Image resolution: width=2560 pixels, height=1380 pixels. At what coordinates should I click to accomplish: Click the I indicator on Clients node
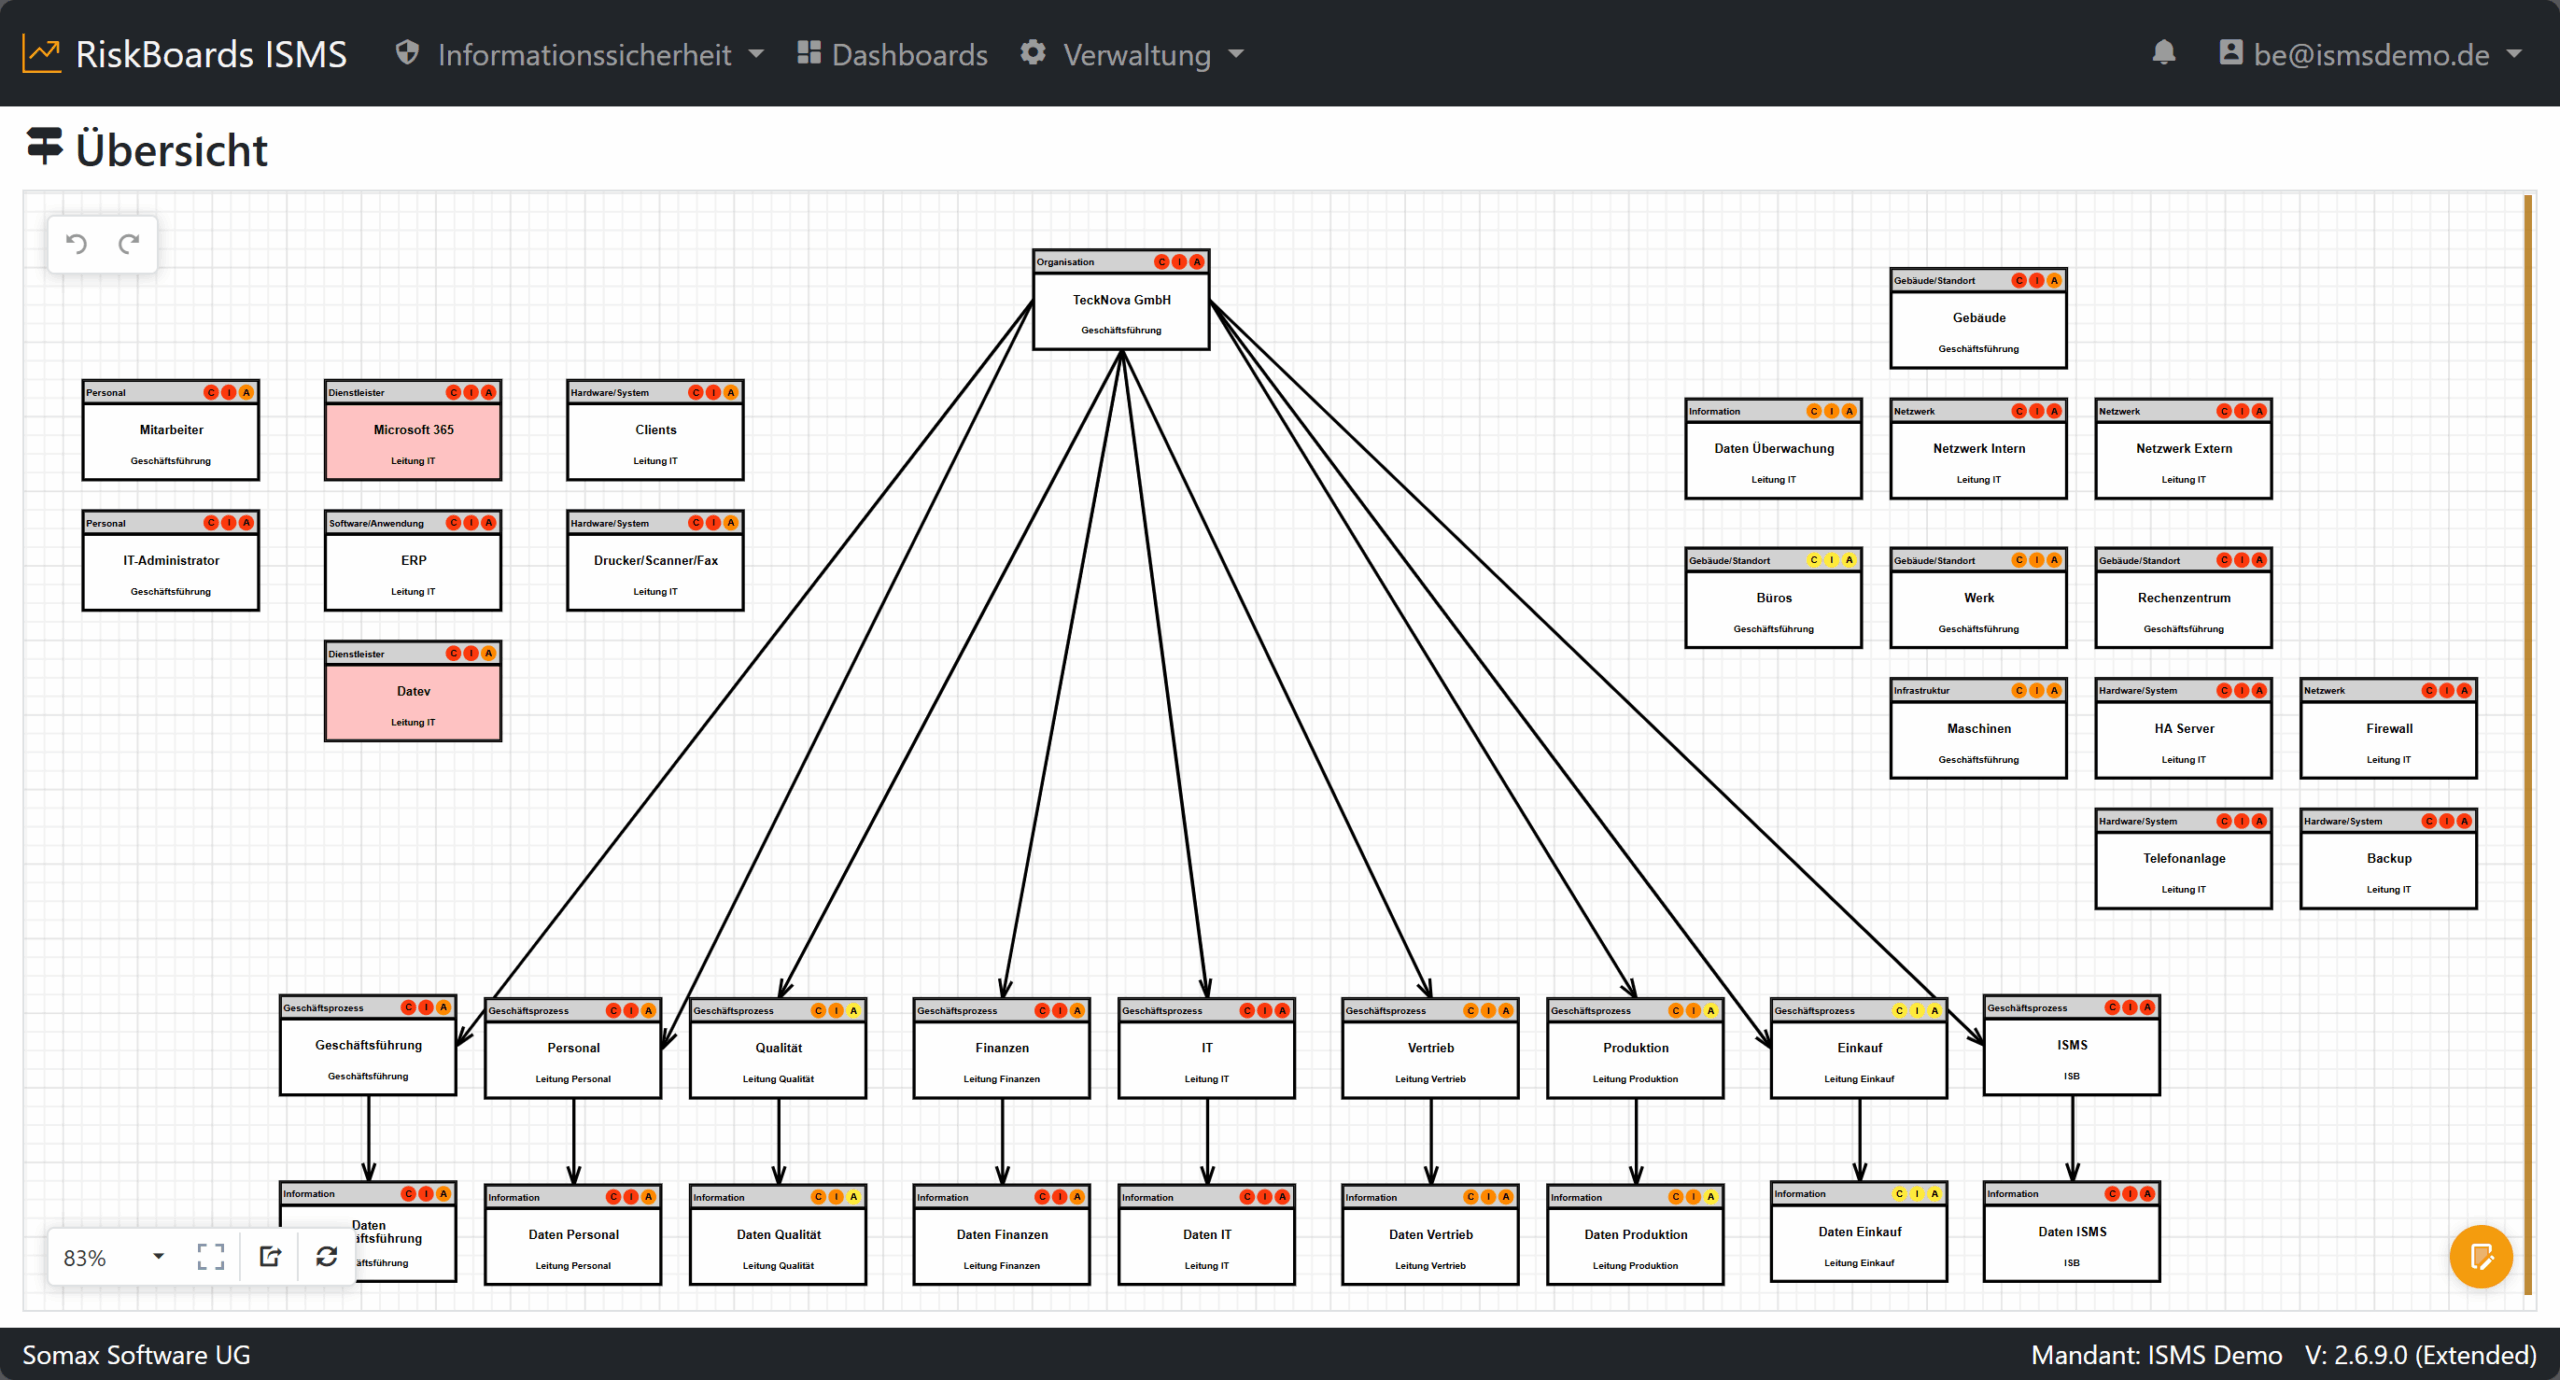click(x=714, y=392)
